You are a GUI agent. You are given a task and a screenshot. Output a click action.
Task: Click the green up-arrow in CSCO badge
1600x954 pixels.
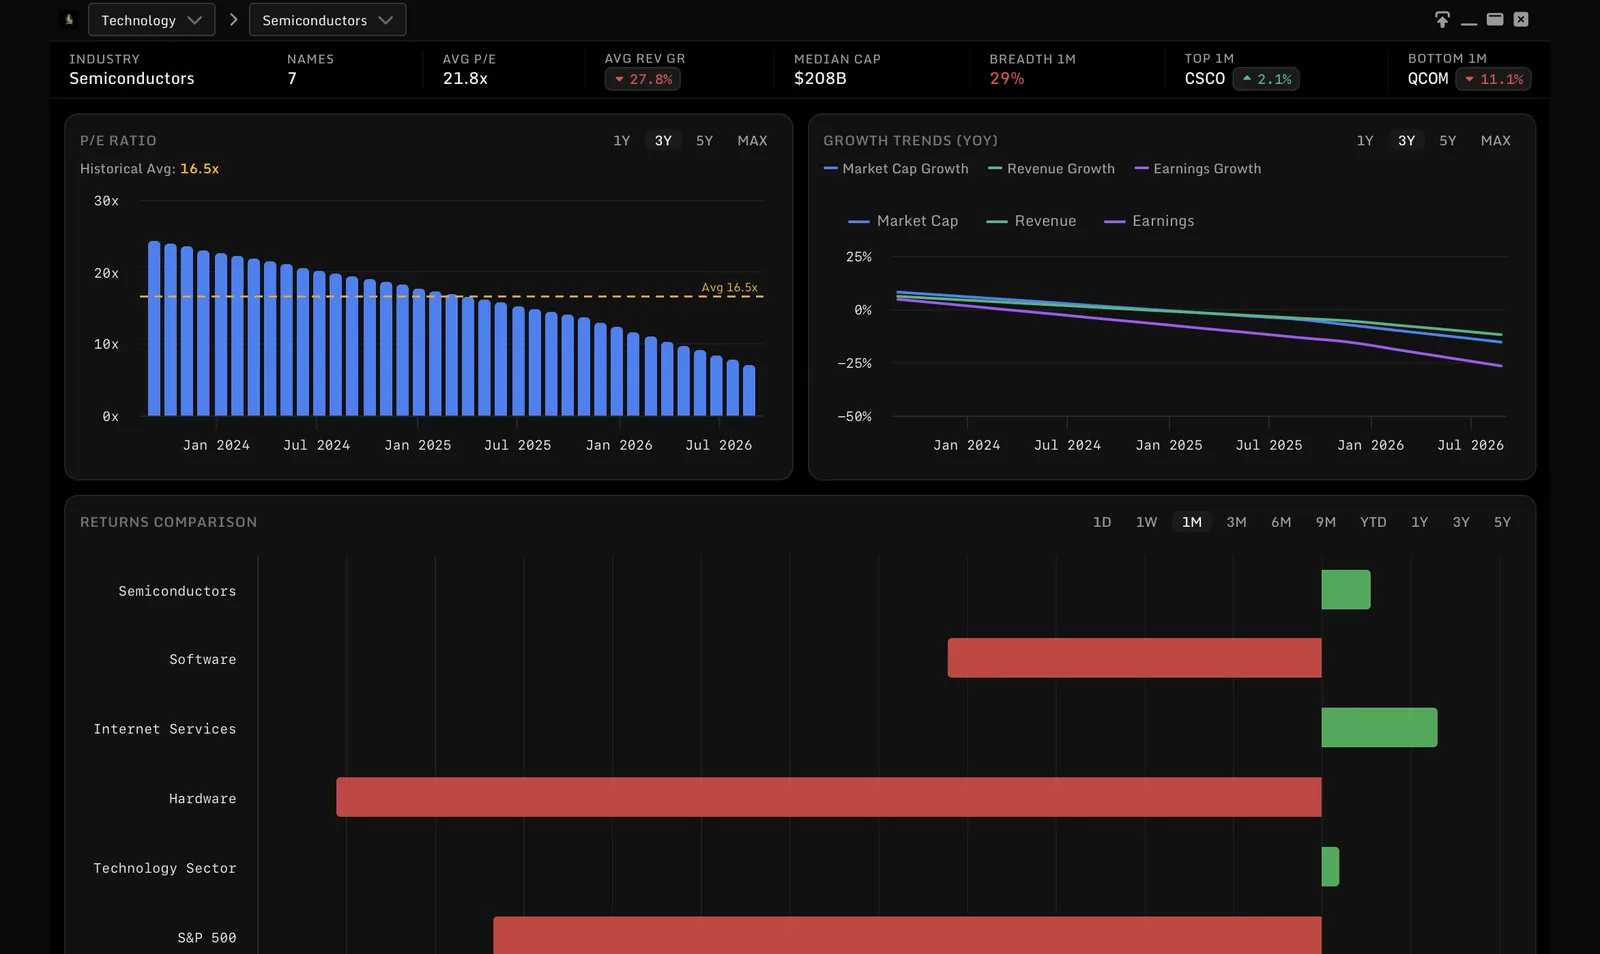point(1247,78)
